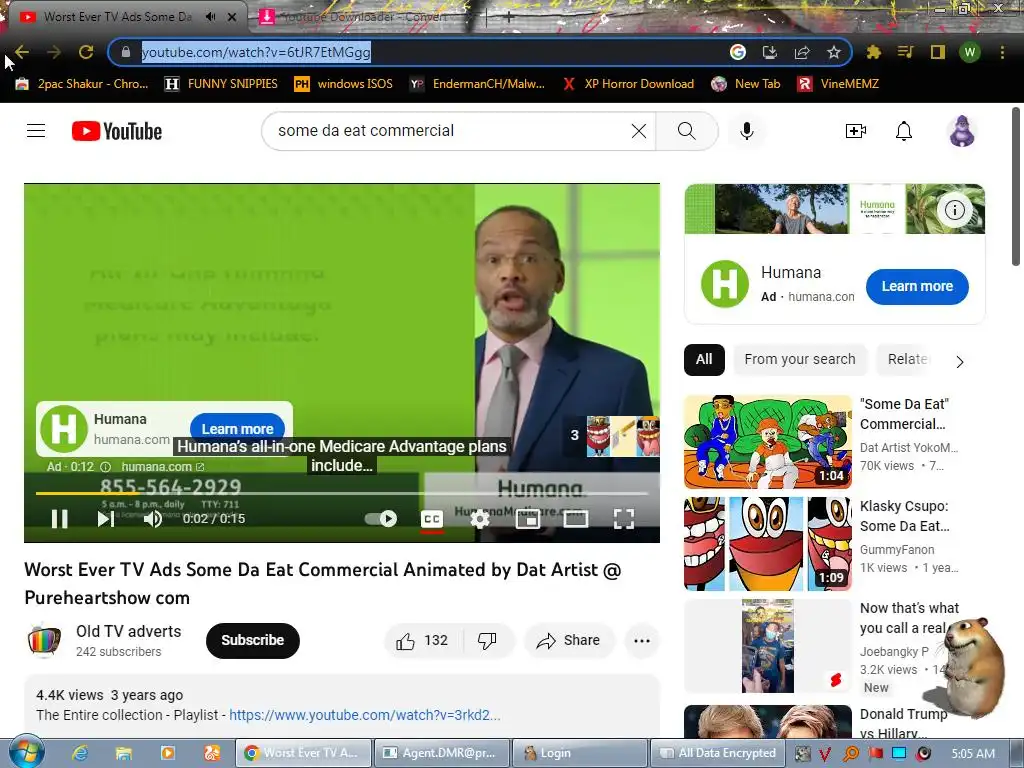Clear the search box with the X

point(639,131)
